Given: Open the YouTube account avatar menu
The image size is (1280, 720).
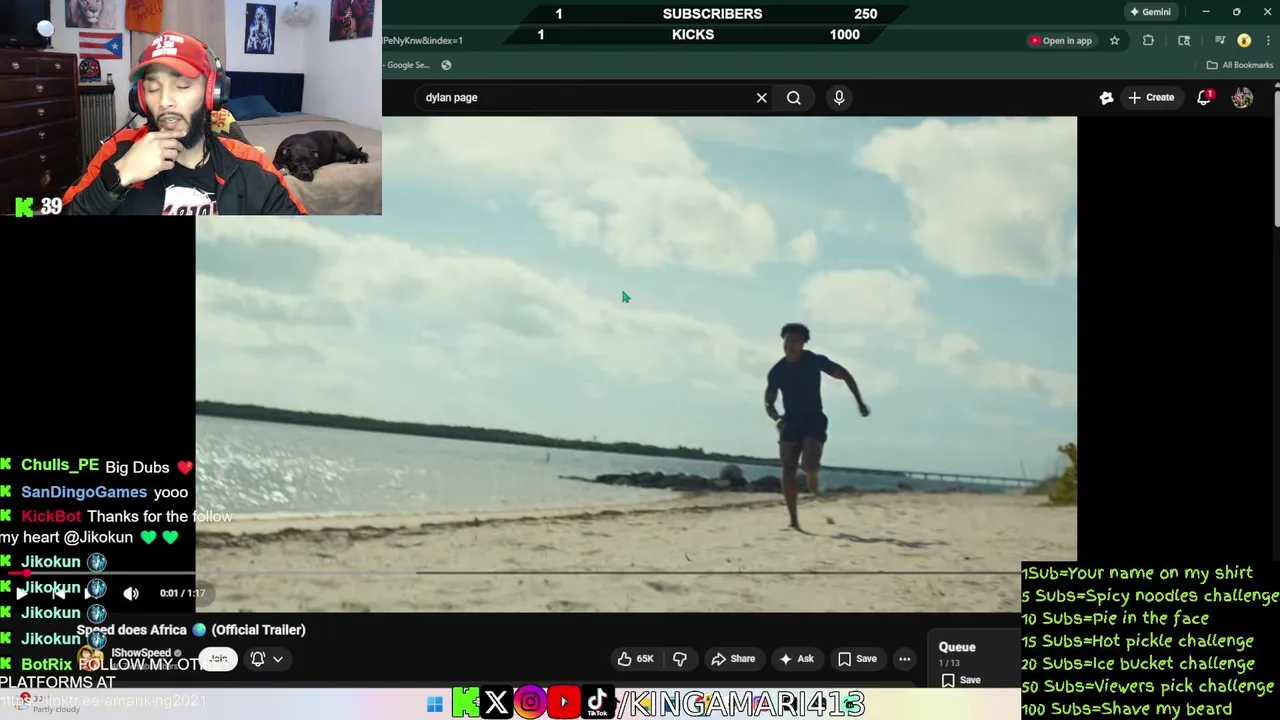Looking at the screenshot, I should tap(1242, 97).
